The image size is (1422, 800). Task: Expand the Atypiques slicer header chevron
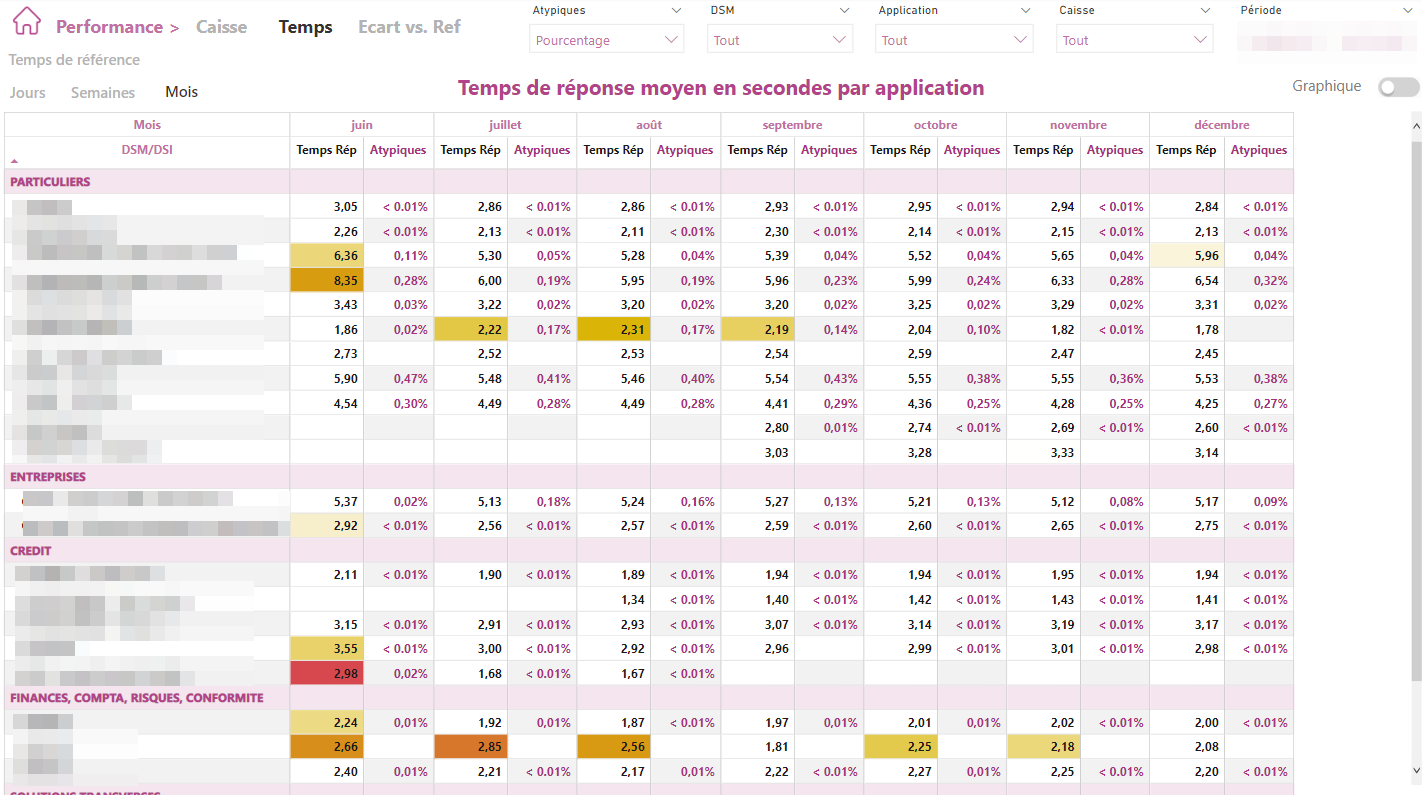coord(676,10)
